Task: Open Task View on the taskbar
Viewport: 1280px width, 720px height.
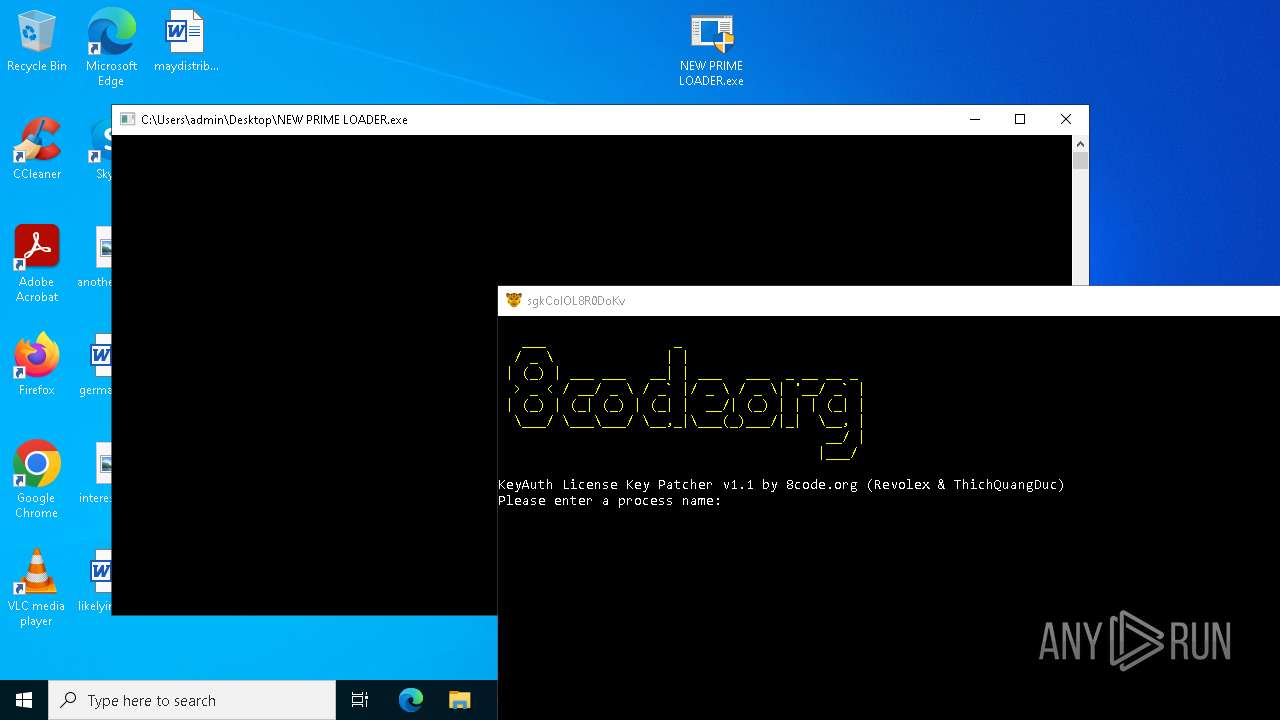Action: (x=360, y=700)
